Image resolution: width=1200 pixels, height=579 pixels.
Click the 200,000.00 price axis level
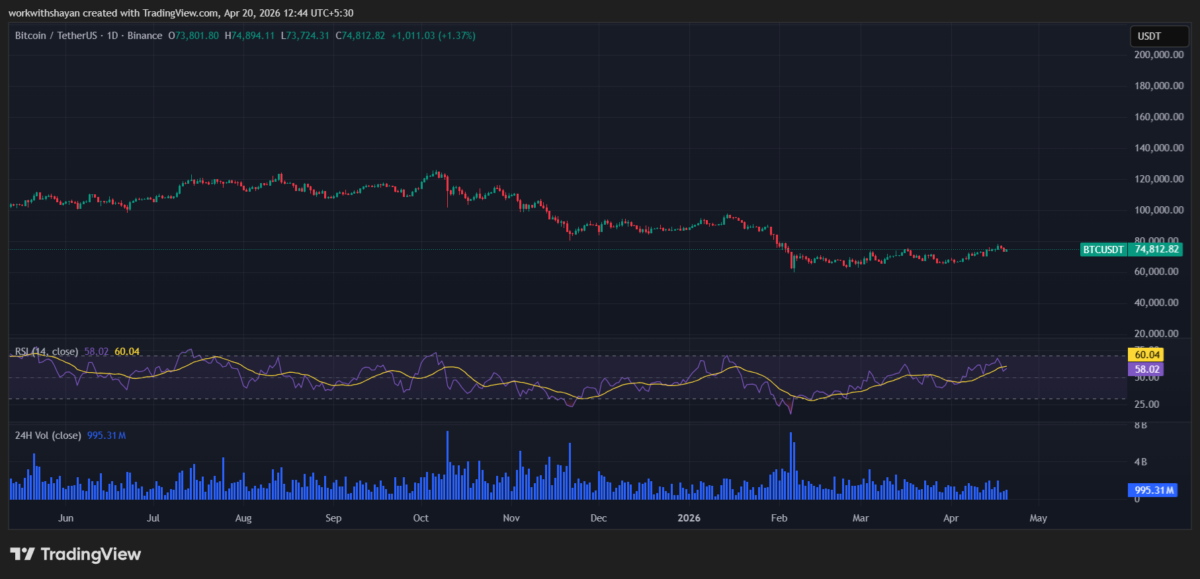(1158, 55)
